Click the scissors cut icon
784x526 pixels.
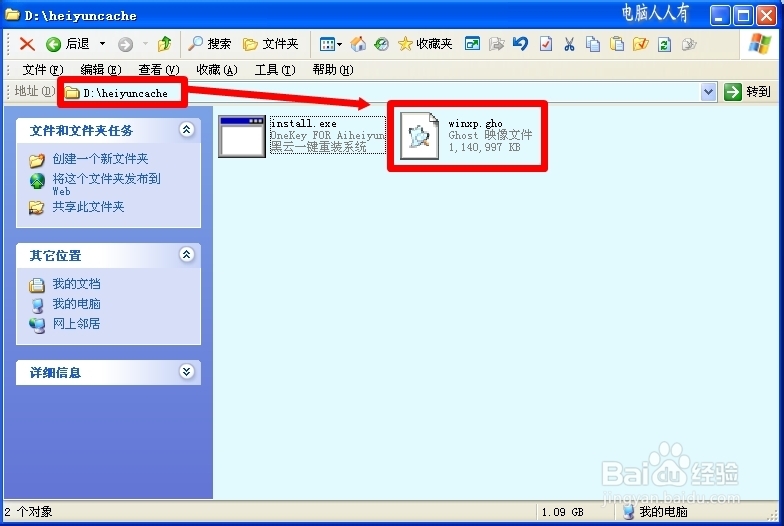(569, 44)
